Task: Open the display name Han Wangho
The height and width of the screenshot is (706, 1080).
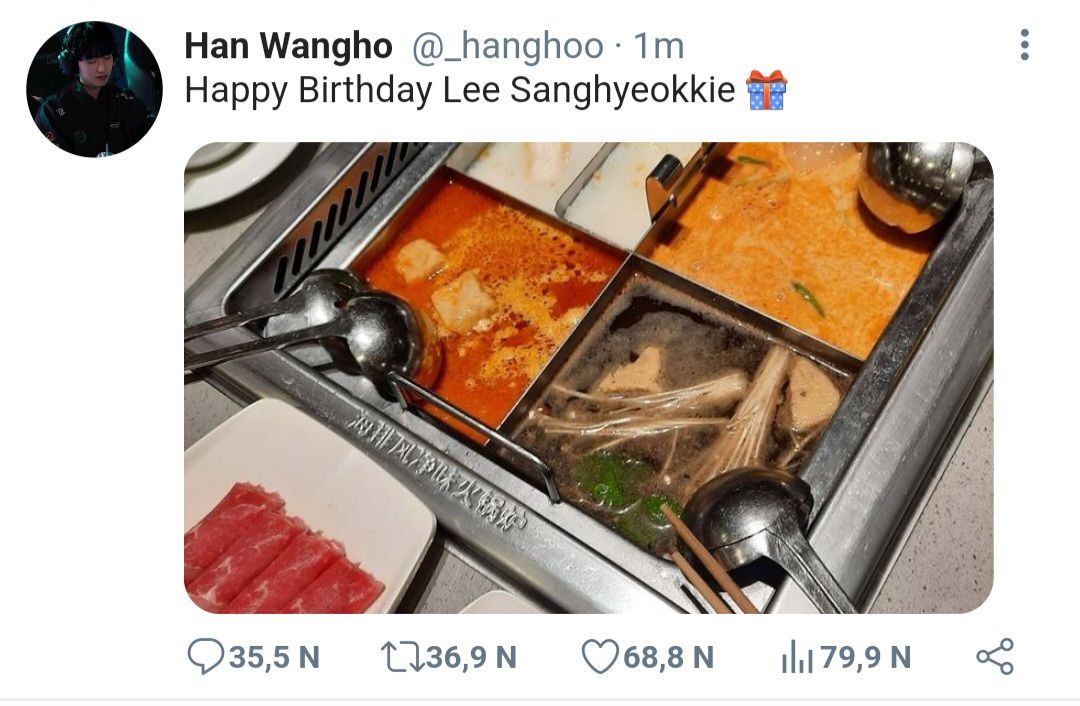Action: tap(289, 46)
